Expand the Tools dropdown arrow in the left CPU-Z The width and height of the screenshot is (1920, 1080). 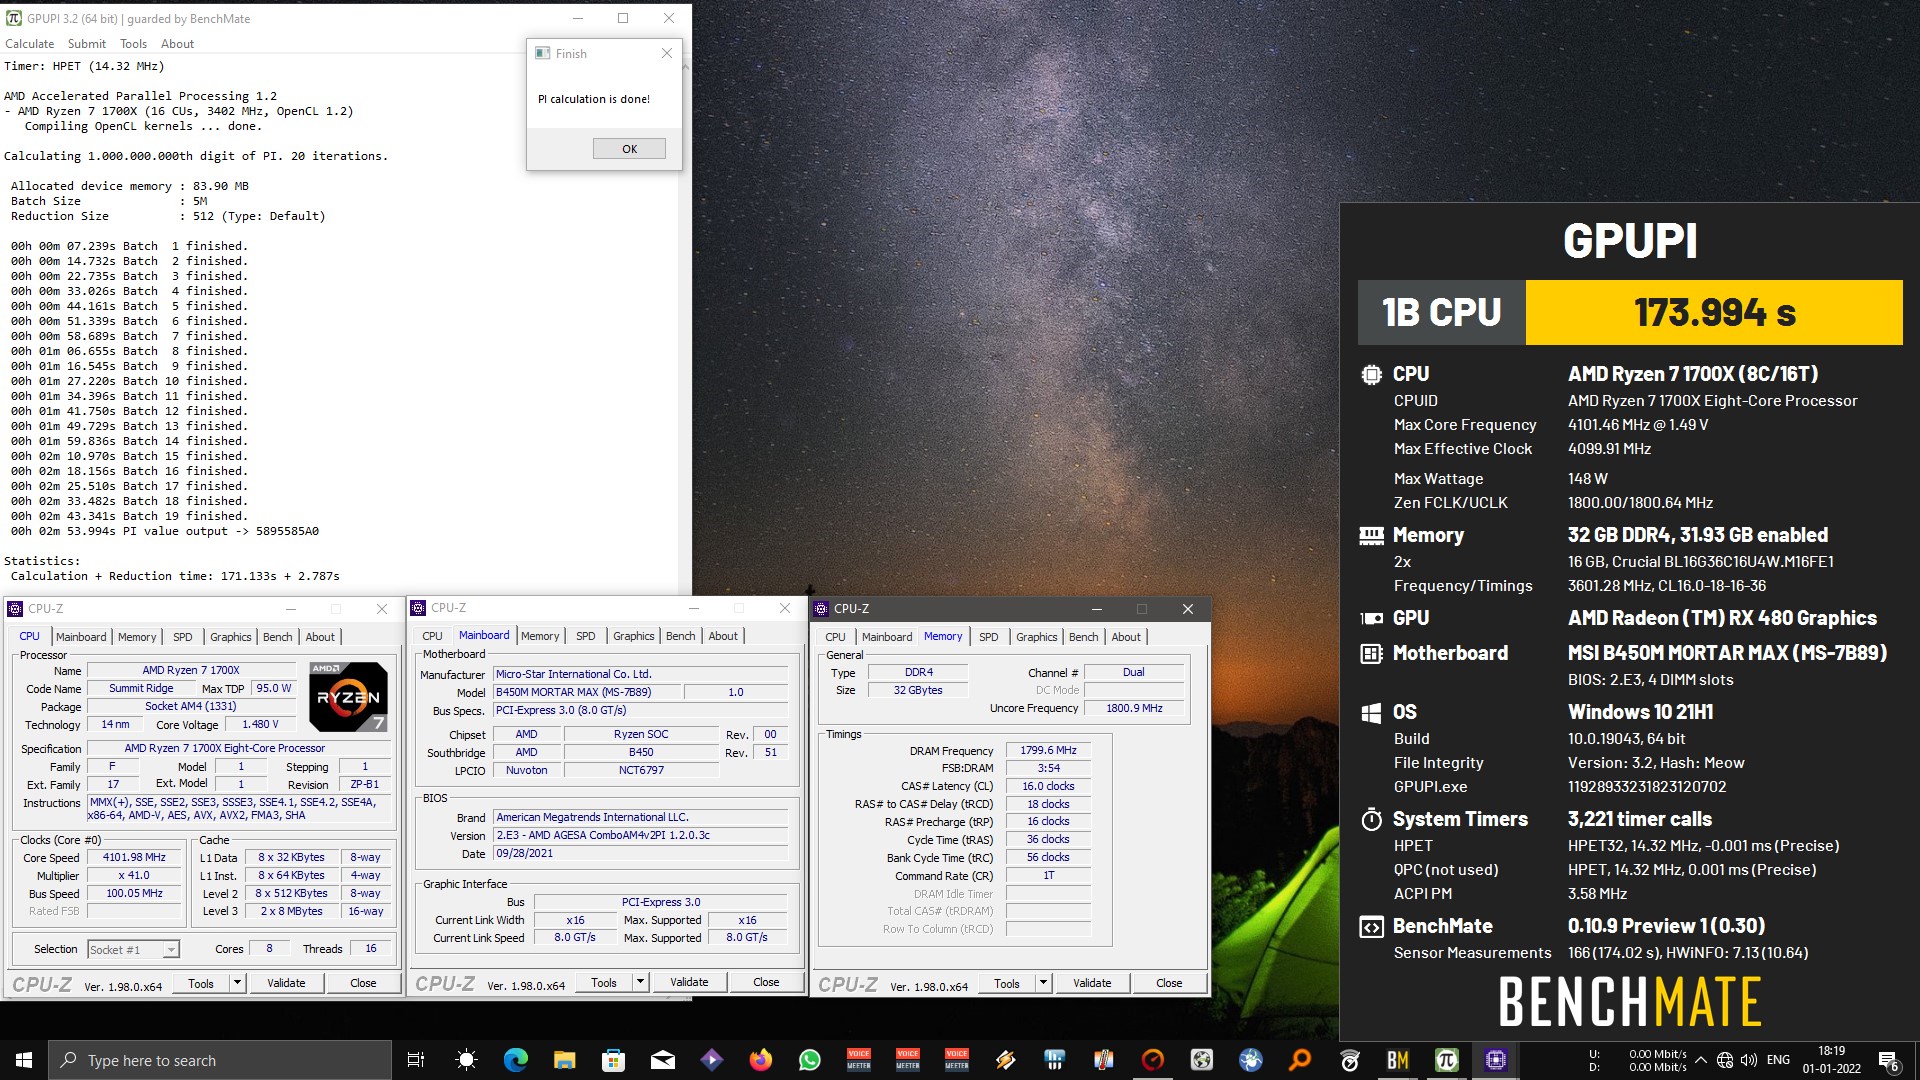[x=238, y=983]
